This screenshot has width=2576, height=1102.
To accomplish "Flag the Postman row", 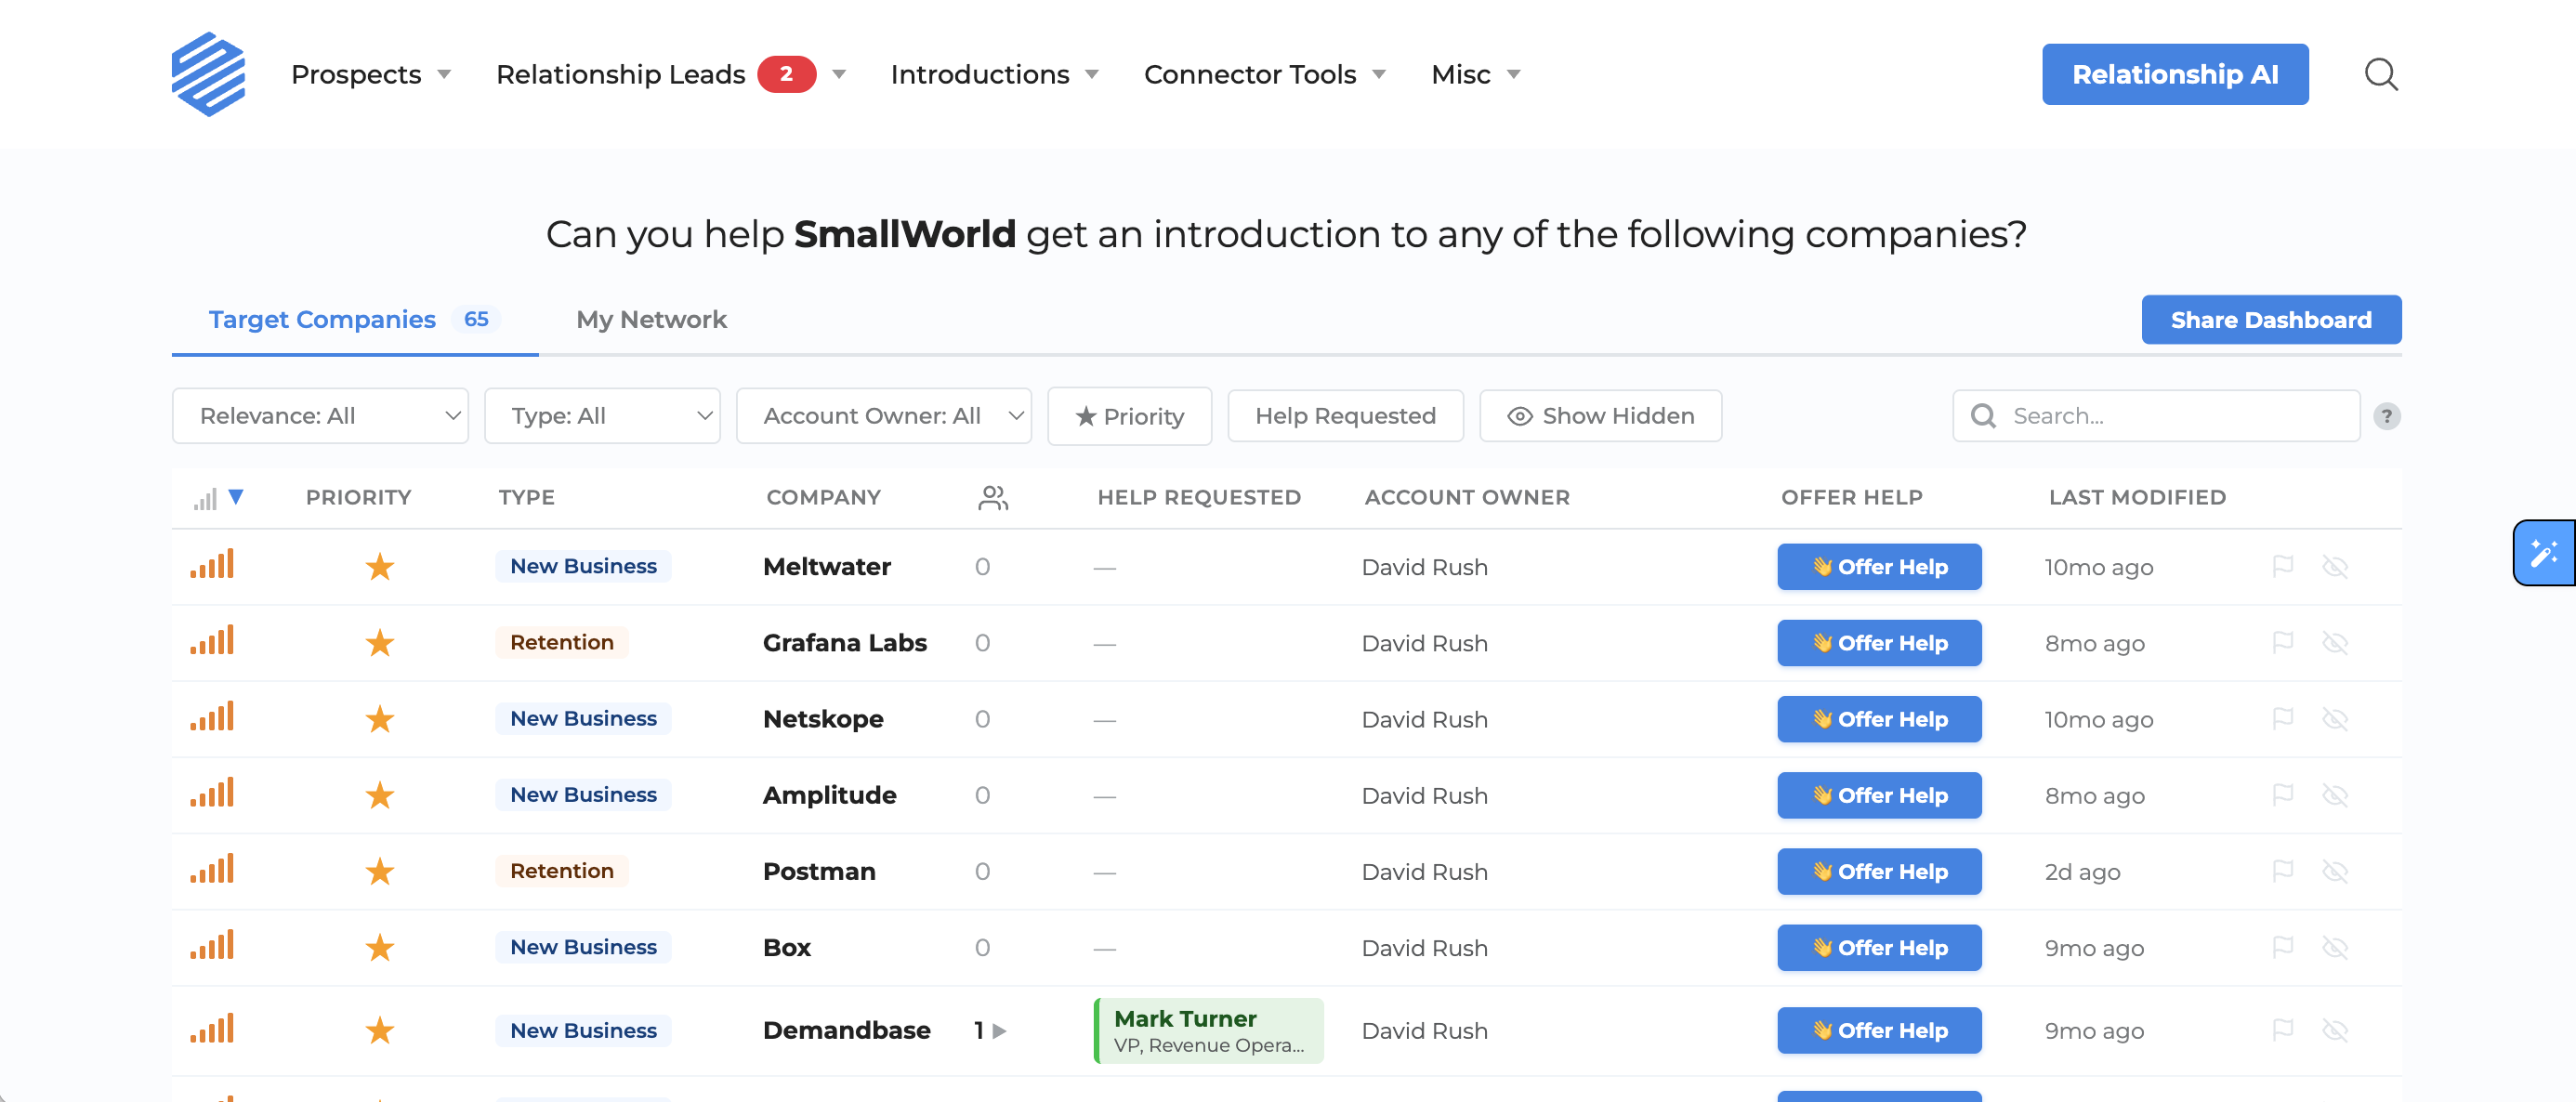I will 2283,871.
